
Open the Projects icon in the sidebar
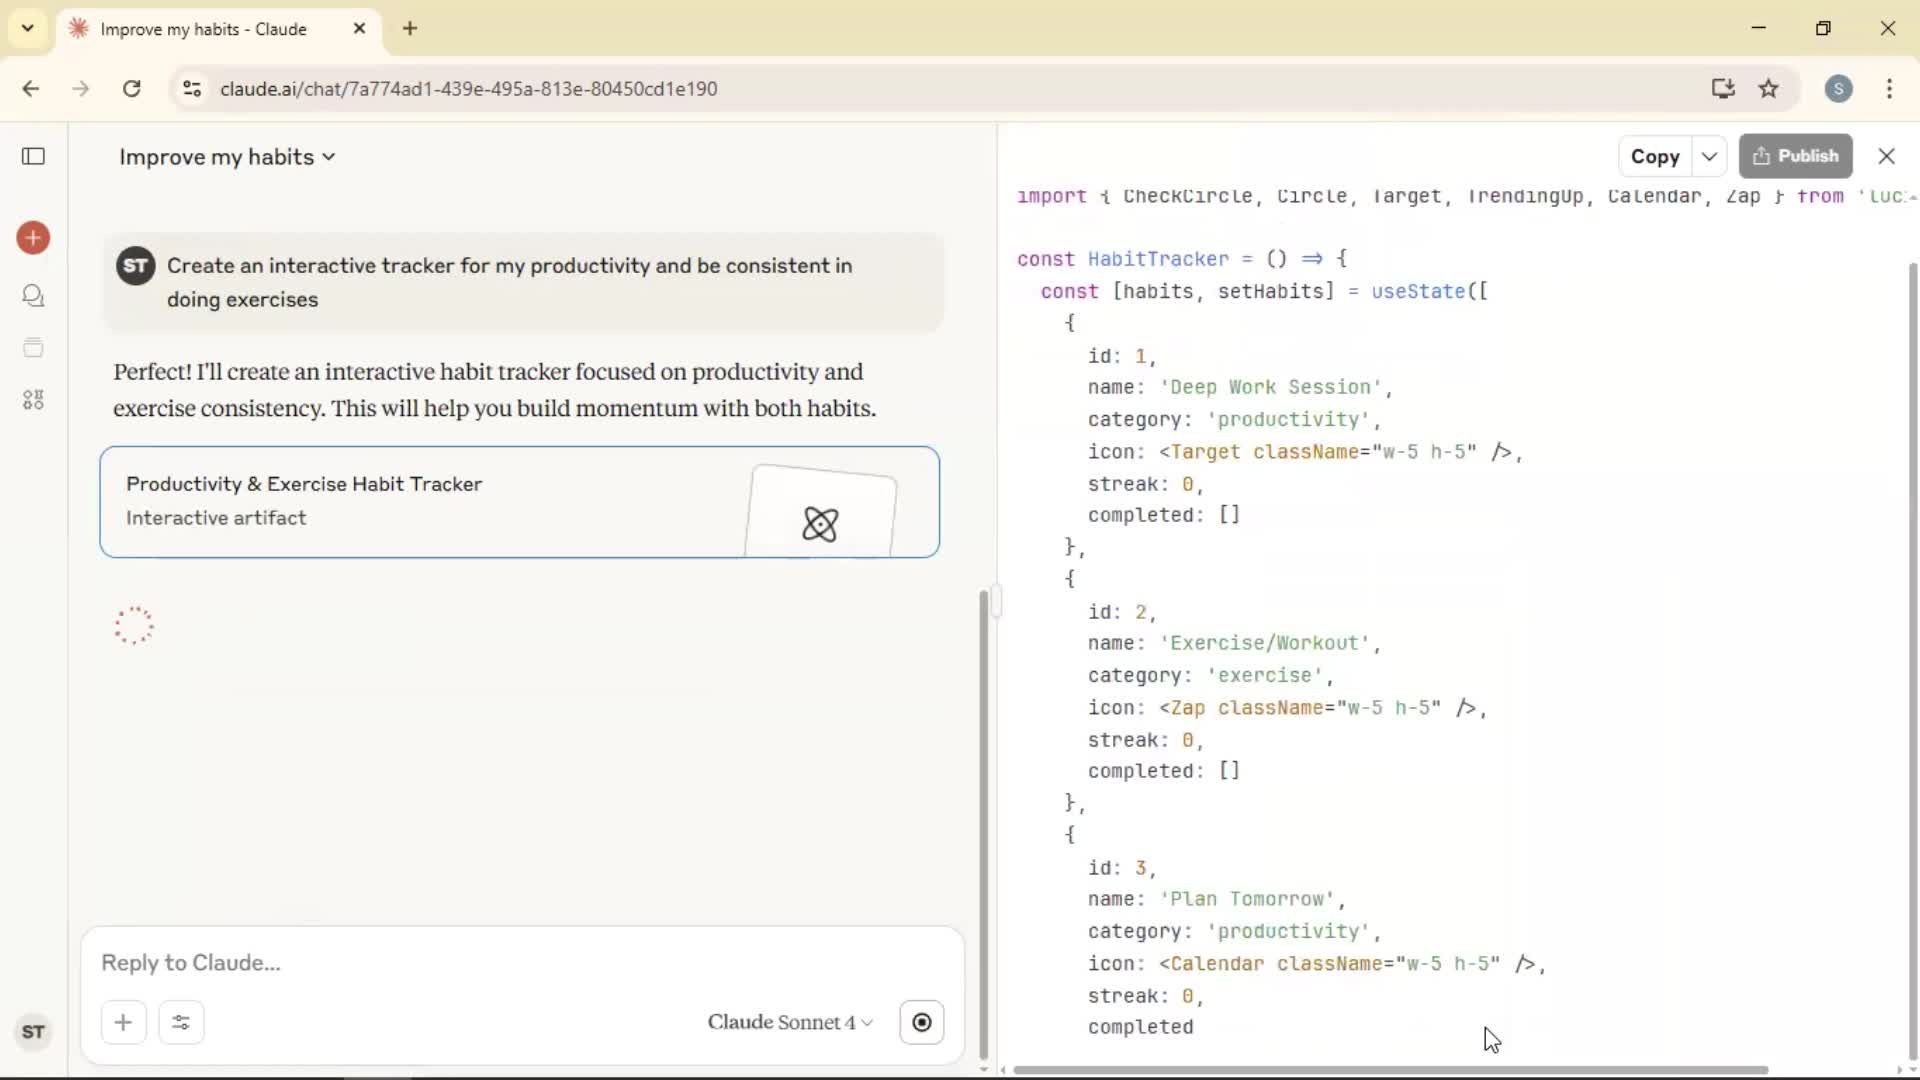tap(33, 348)
